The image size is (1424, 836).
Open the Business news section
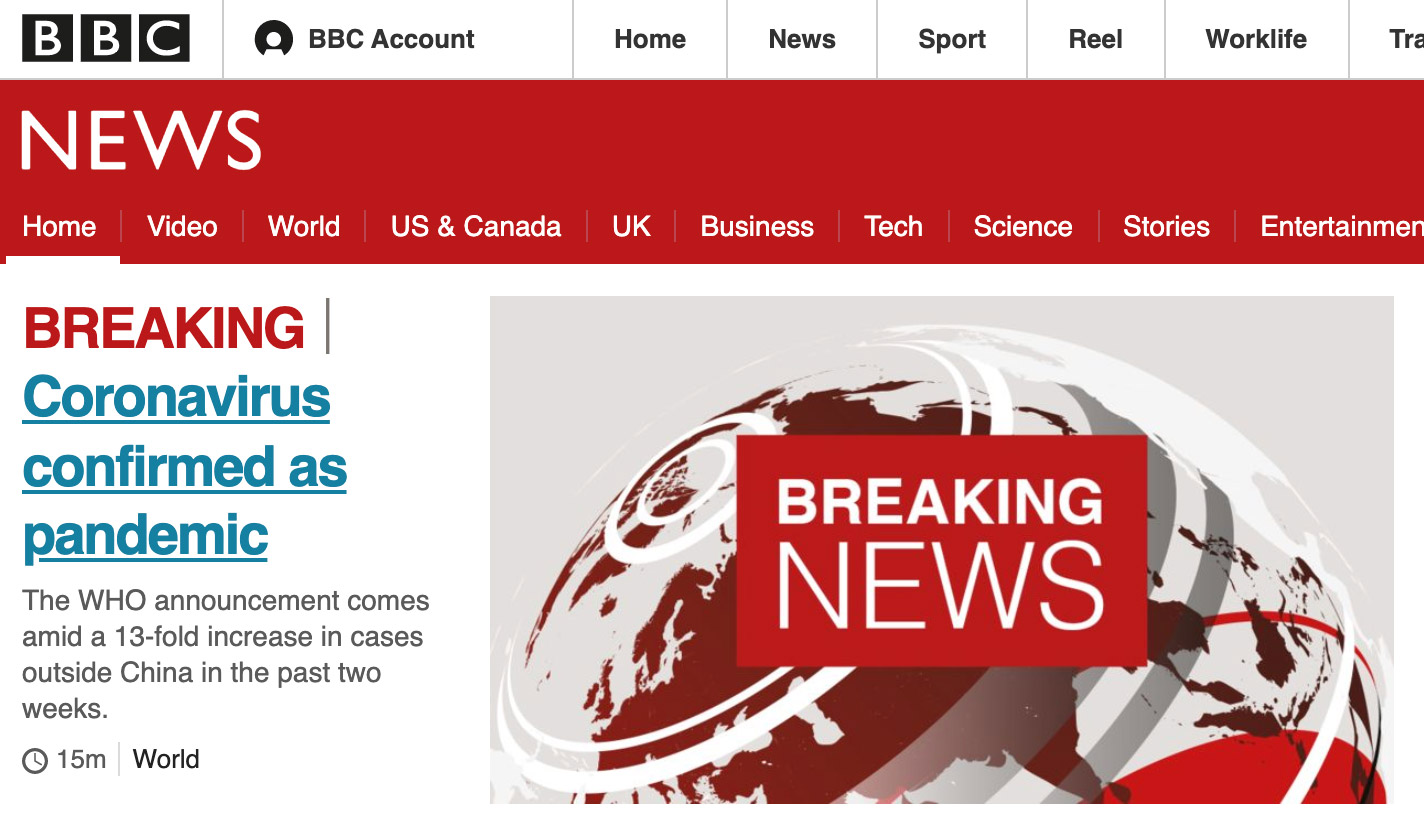tap(757, 226)
